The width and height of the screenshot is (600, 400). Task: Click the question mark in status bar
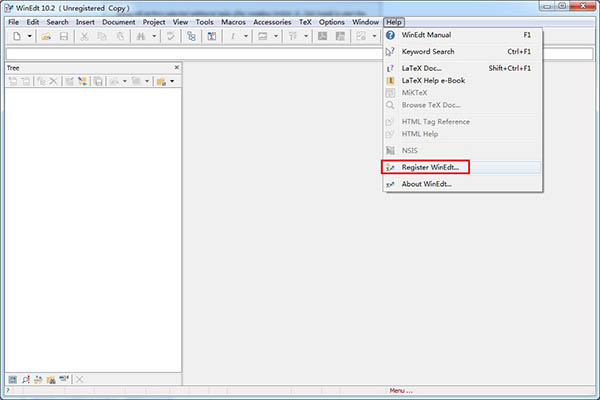8,390
